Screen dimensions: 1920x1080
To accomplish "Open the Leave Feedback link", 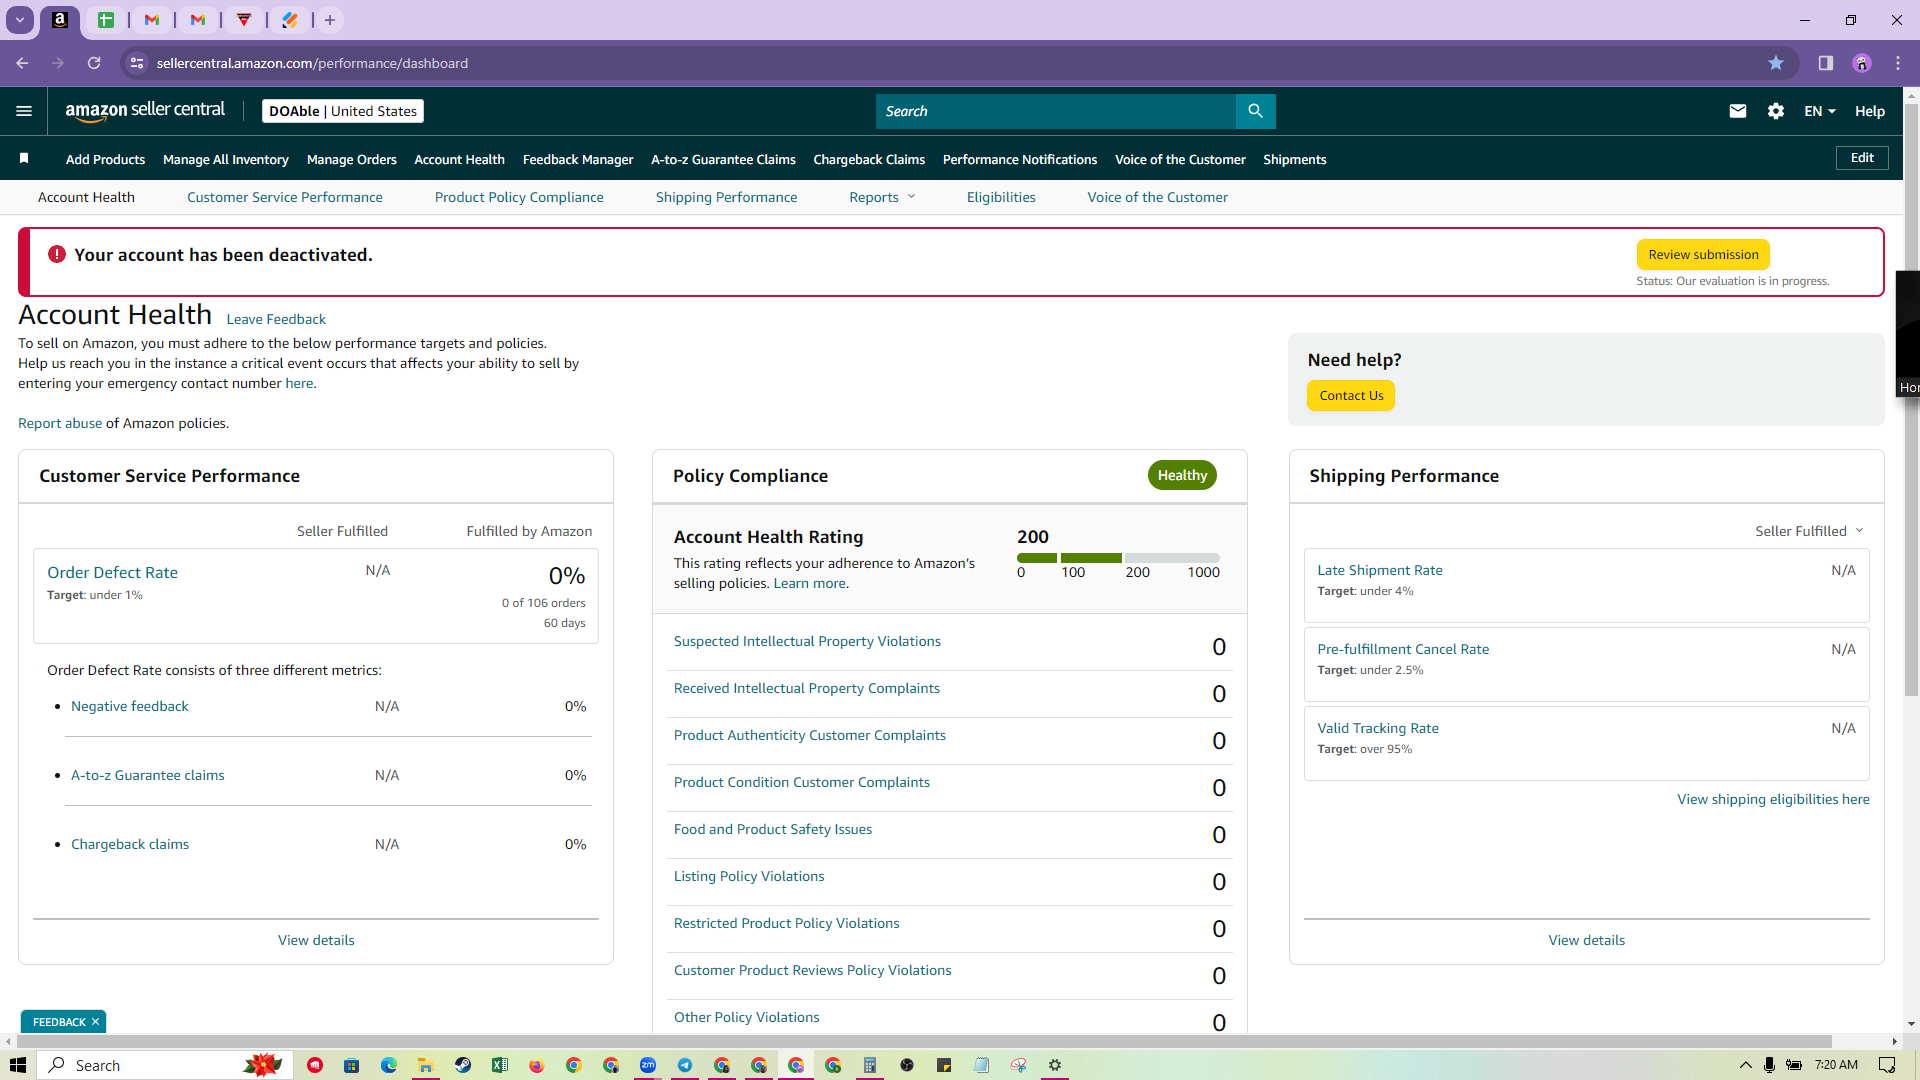I will pos(276,319).
